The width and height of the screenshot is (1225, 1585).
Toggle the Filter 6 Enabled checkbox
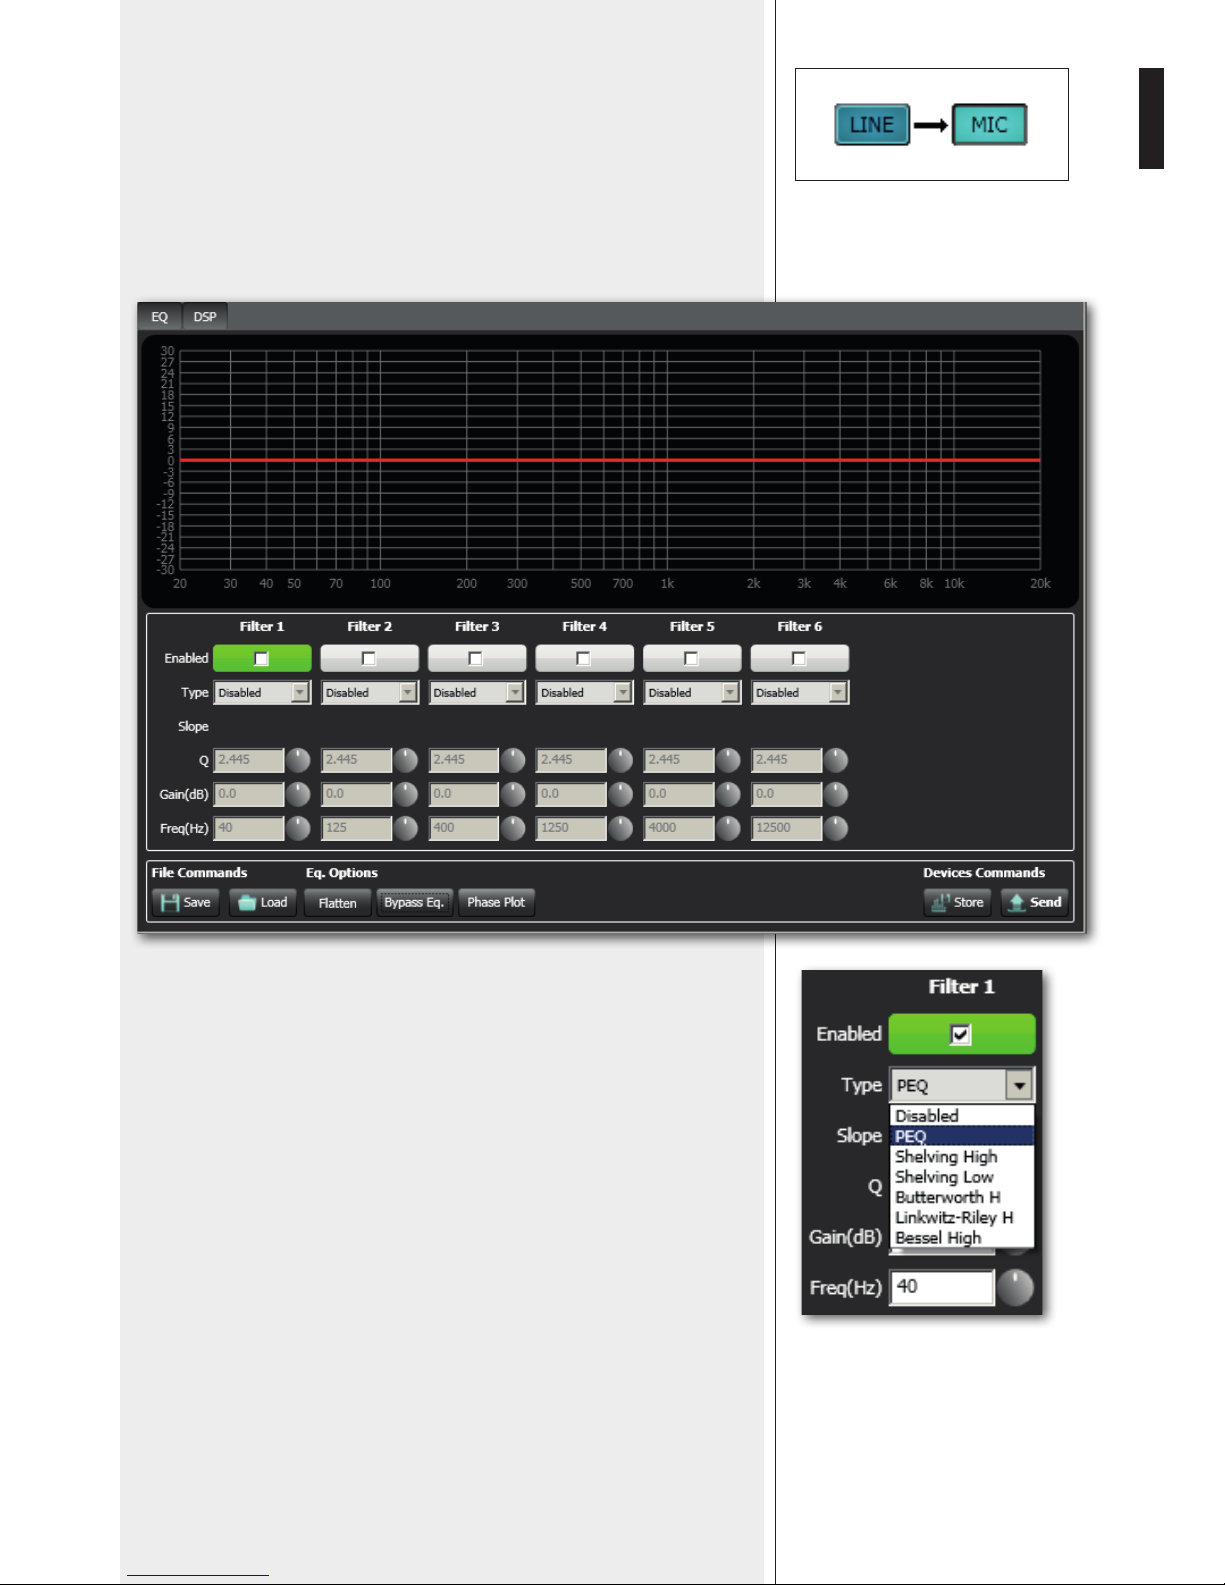[x=799, y=658]
